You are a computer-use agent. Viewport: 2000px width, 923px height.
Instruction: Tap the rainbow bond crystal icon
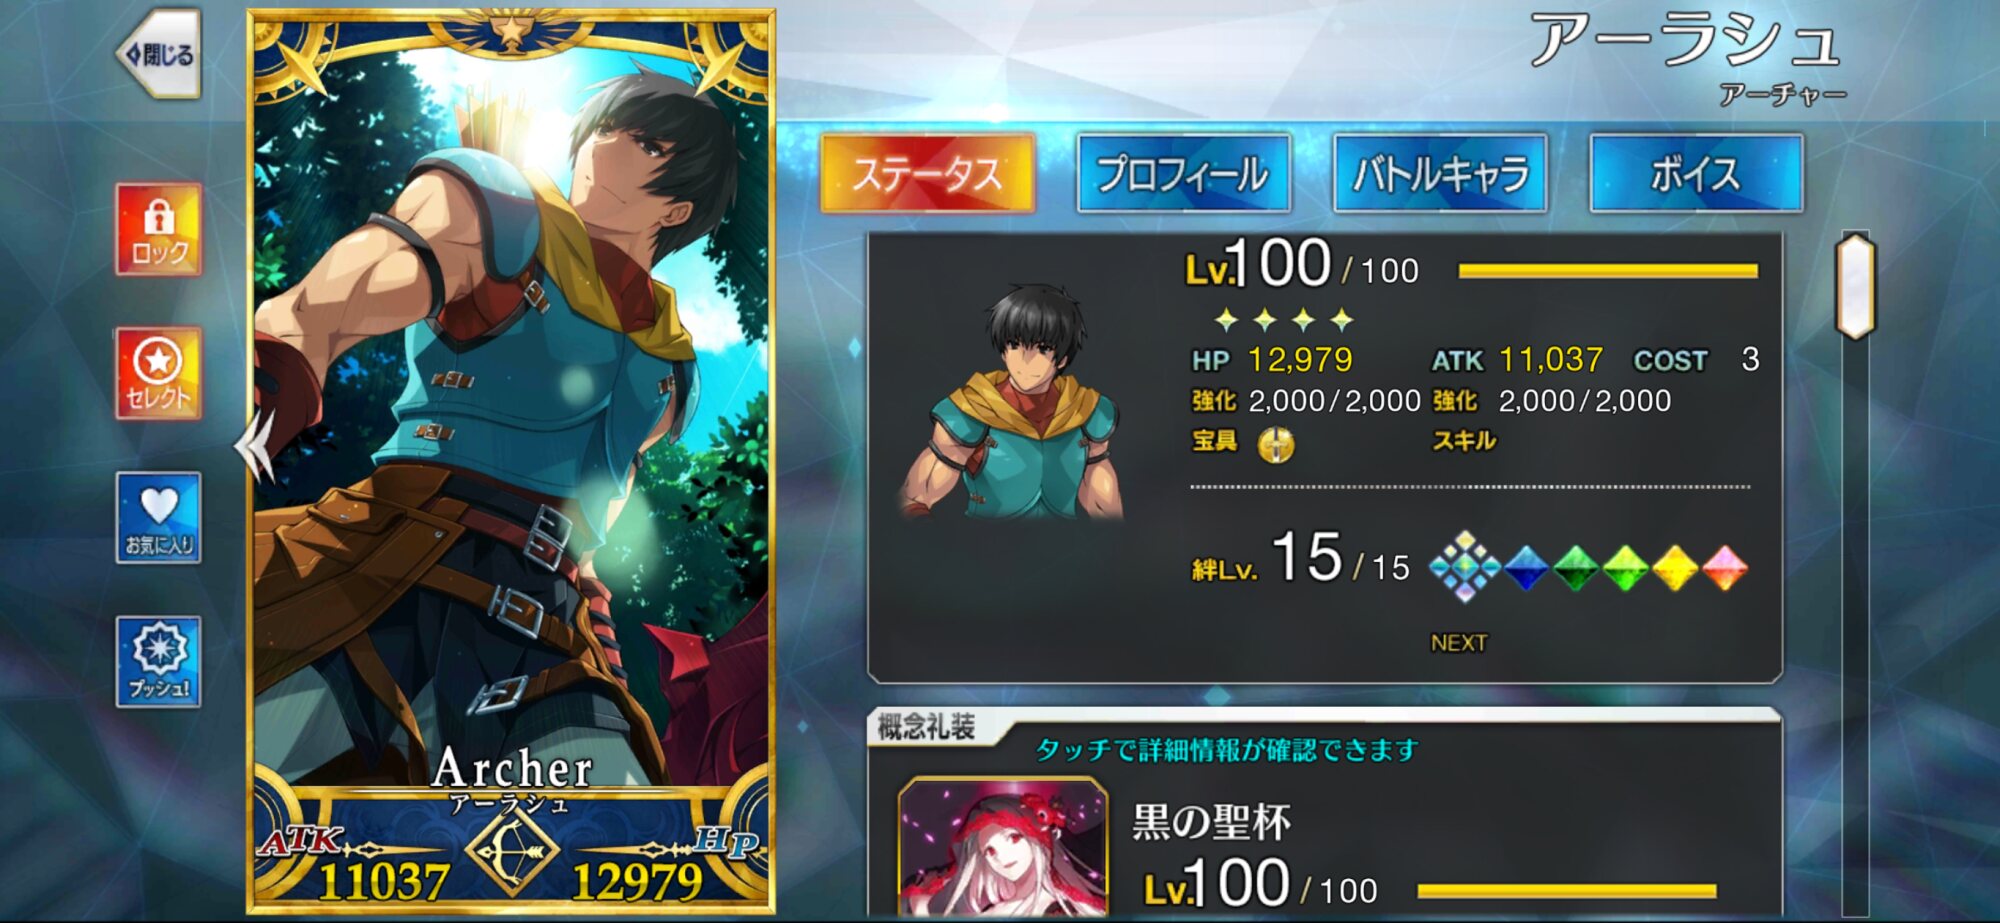click(1465, 567)
